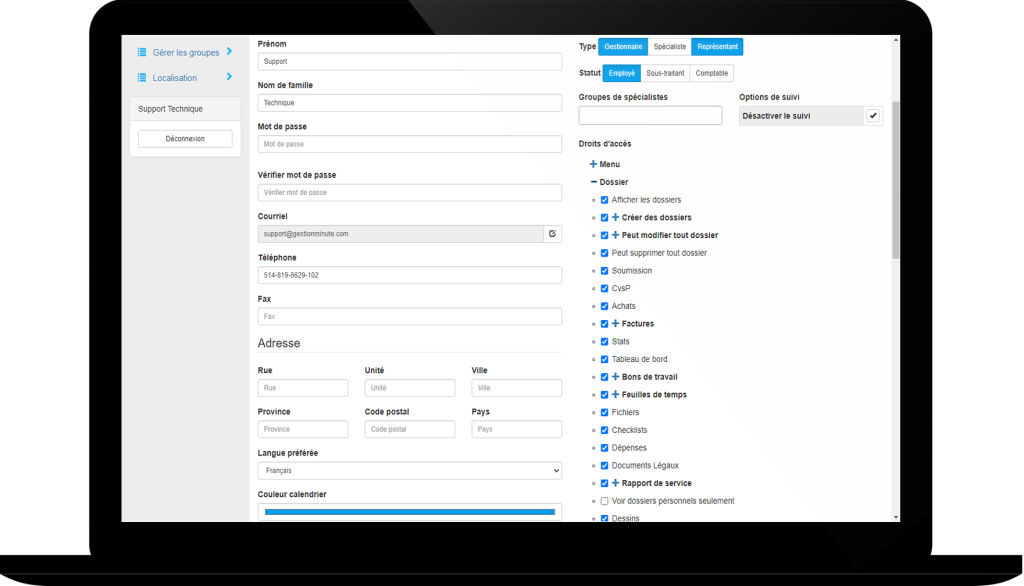The image size is (1024, 586).
Task: Select the Gestionnaire type
Action: [623, 46]
